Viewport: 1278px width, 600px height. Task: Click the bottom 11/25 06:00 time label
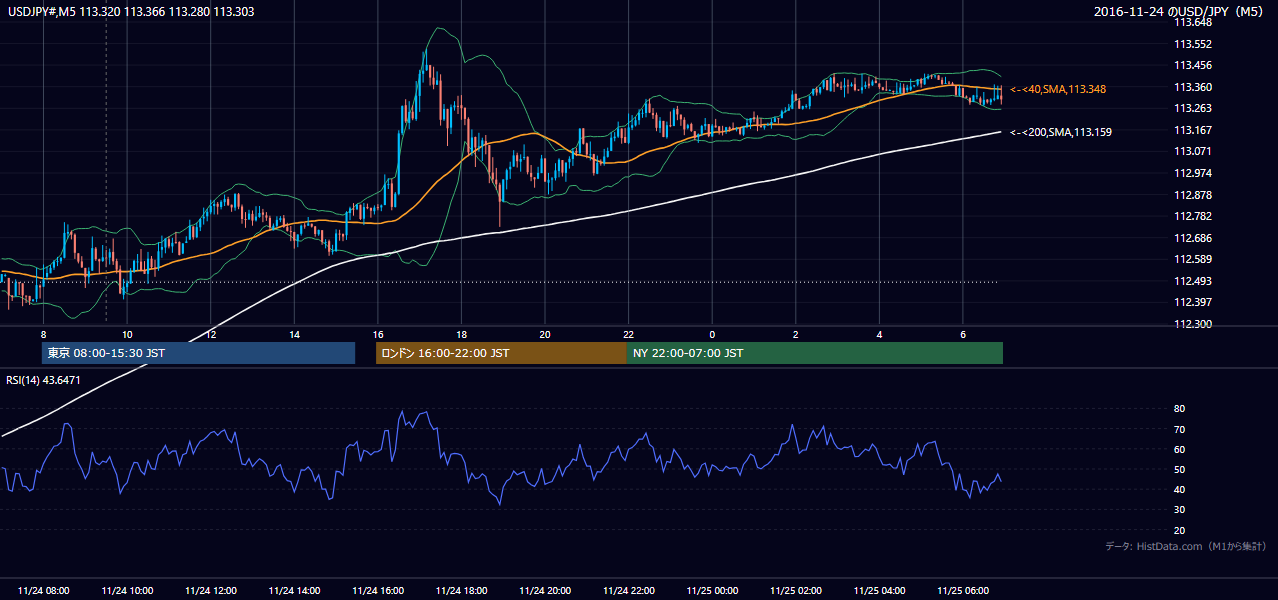(x=963, y=591)
